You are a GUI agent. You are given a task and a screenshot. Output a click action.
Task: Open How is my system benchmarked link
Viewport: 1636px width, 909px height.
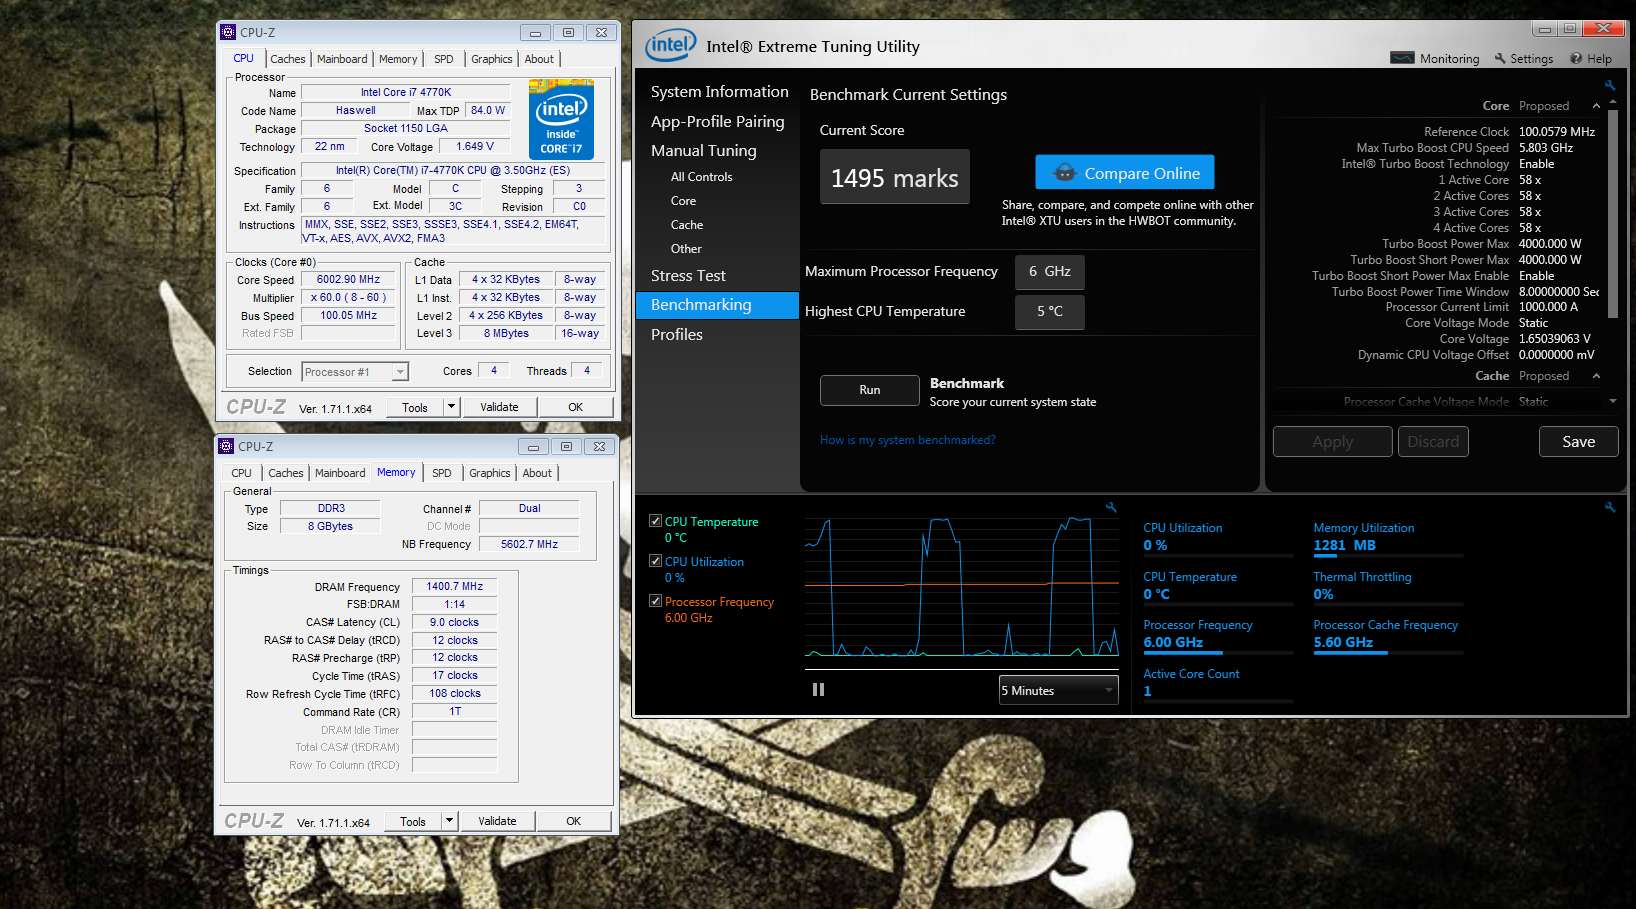[907, 440]
